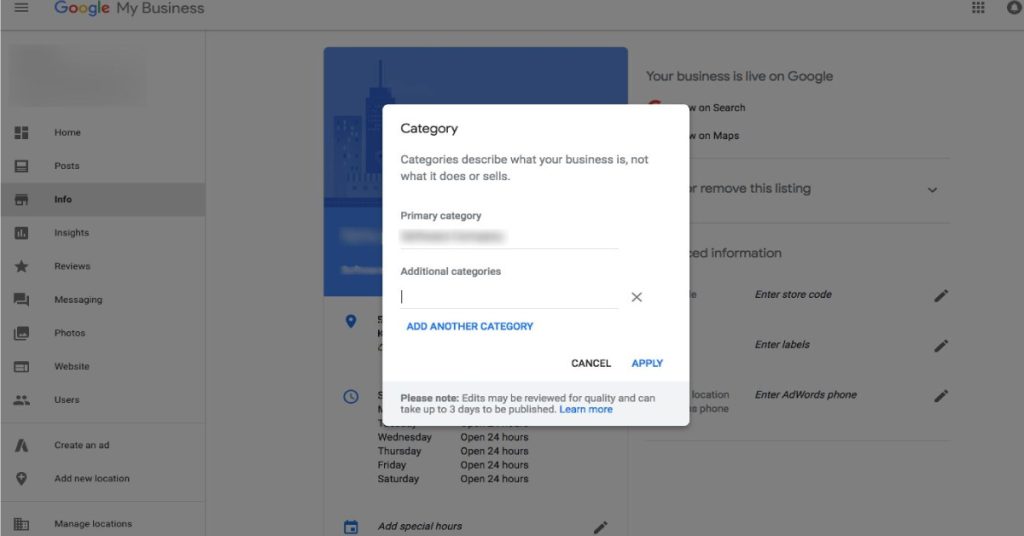
Task: Open Photos from the sidebar
Action: pos(69,333)
